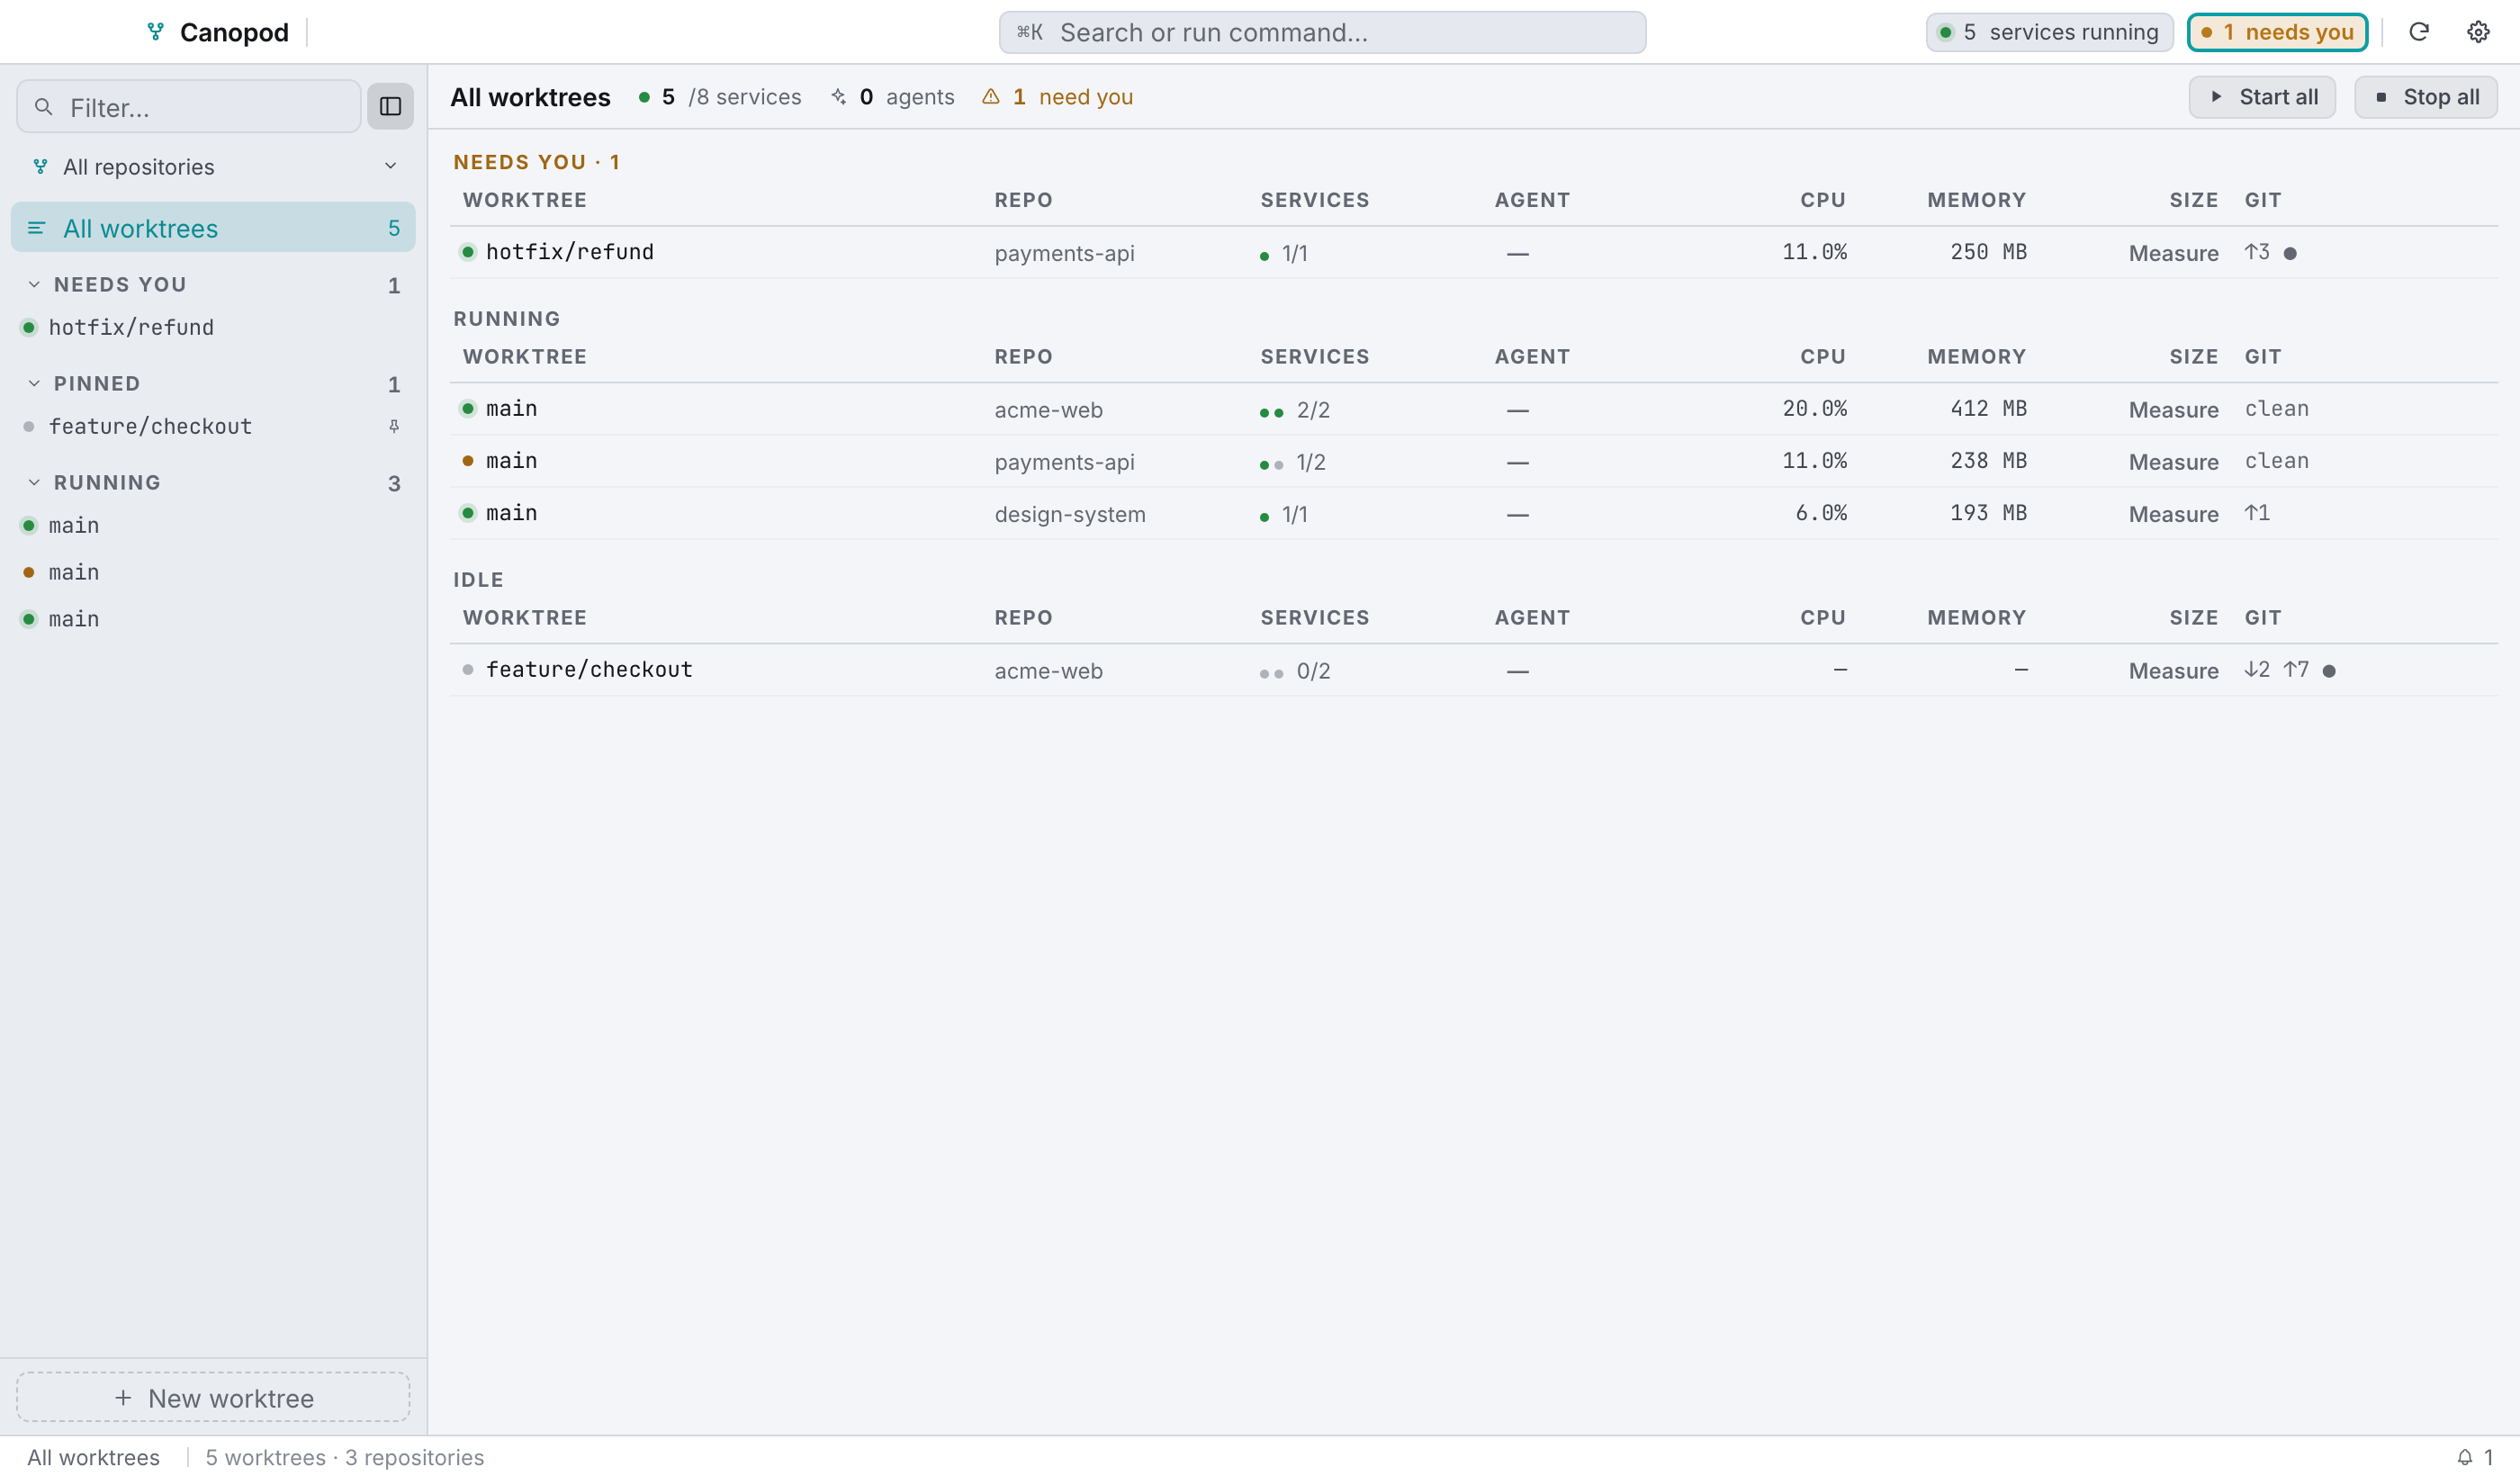2520x1476 pixels.
Task: Click the design-system repo cell
Action: [x=1069, y=514]
